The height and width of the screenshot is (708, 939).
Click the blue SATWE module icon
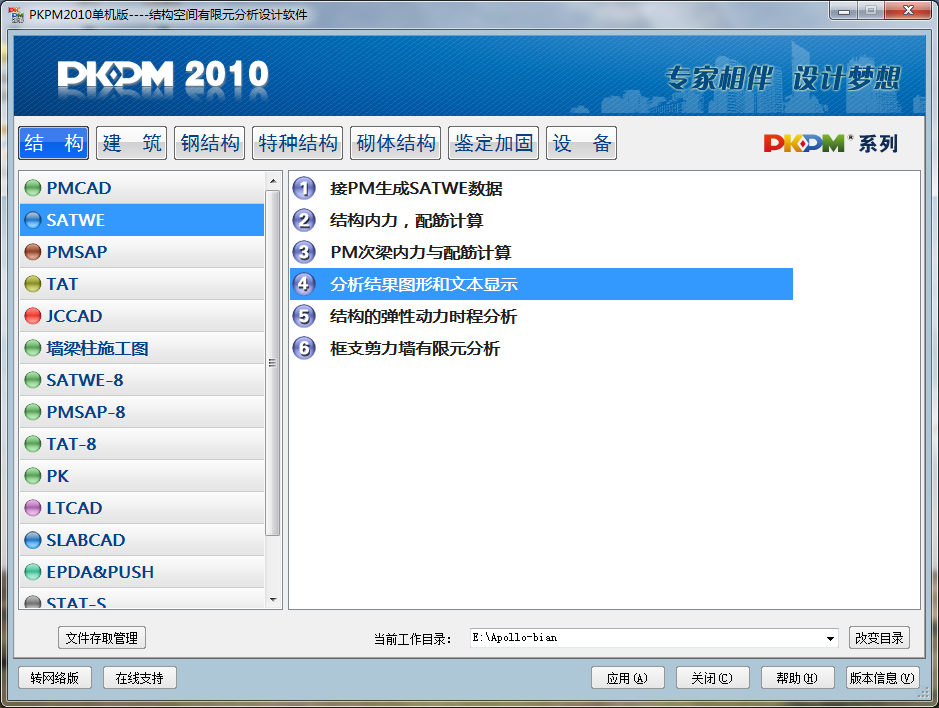pyautogui.click(x=33, y=220)
